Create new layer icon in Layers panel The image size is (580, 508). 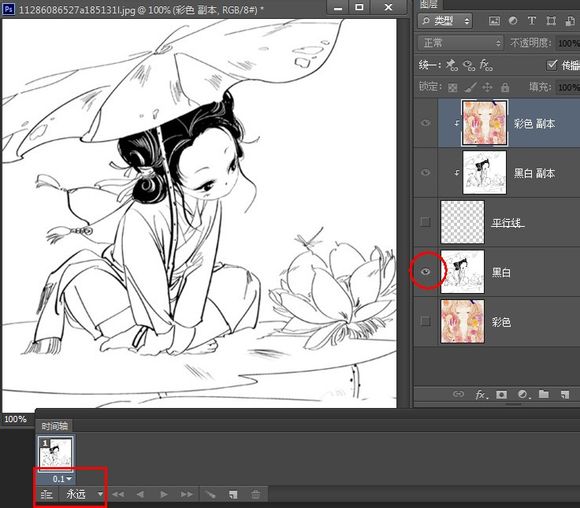565,394
